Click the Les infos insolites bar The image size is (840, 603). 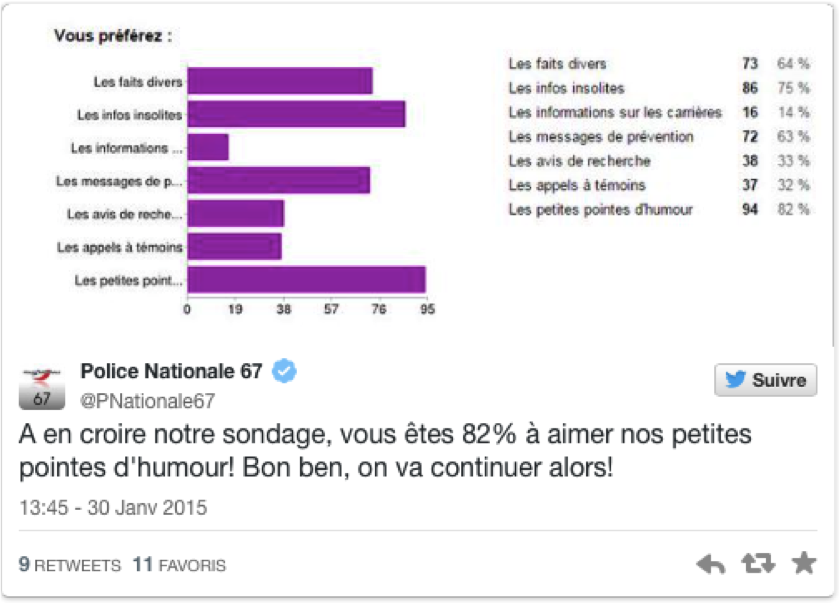coord(296,114)
